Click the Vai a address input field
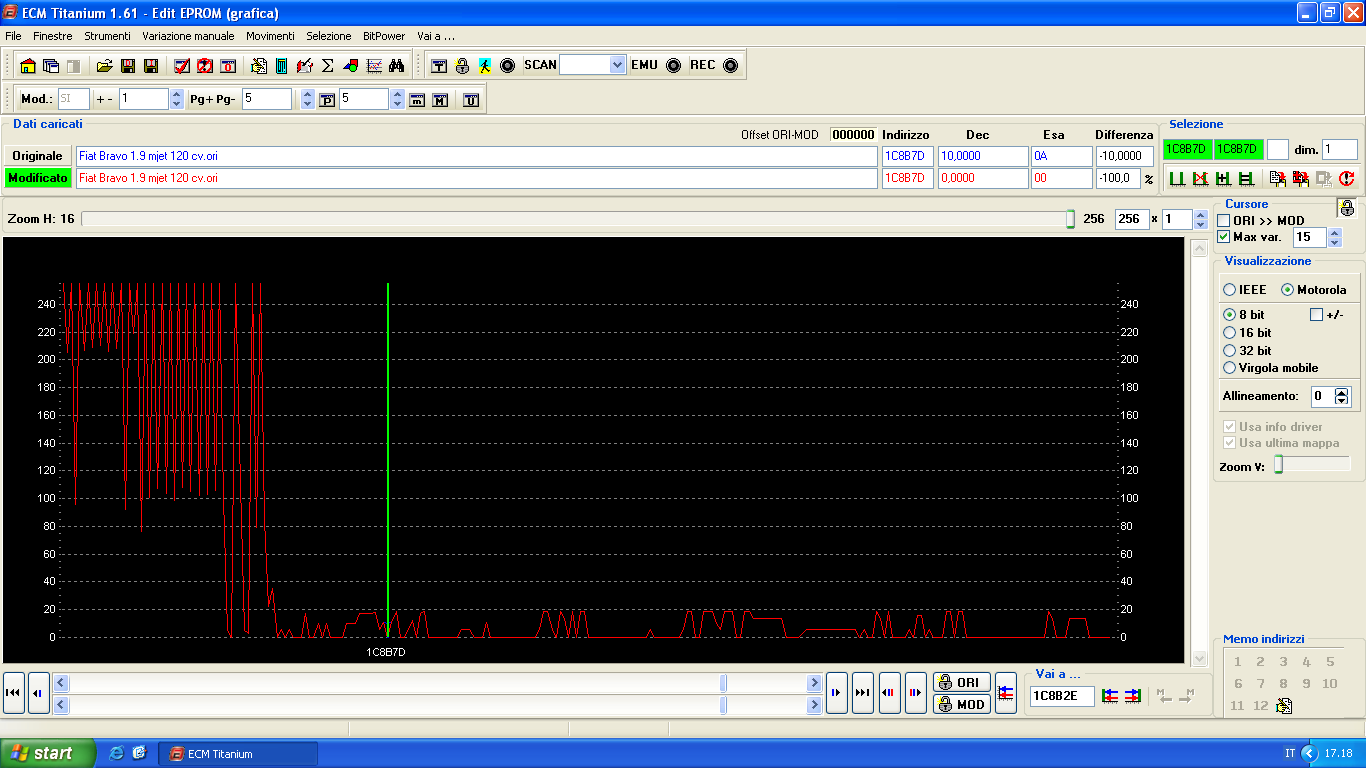Image resolution: width=1366 pixels, height=768 pixels. click(x=1061, y=696)
